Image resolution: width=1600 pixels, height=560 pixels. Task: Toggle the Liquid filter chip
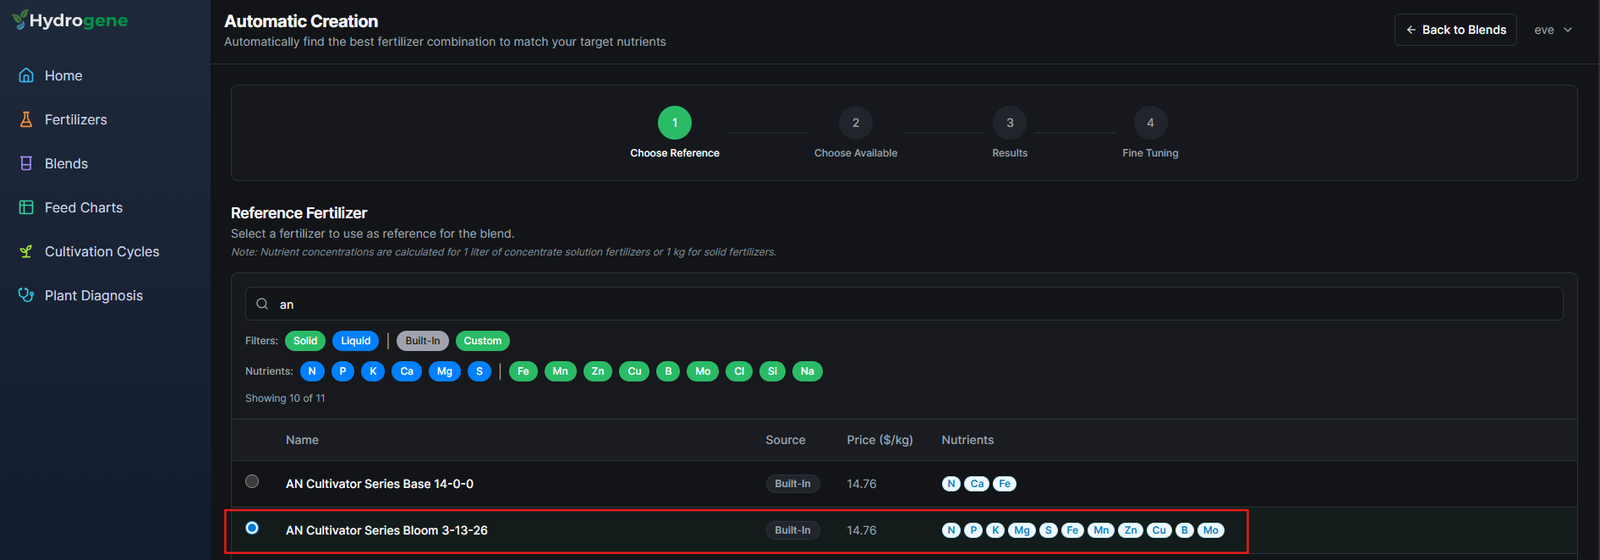(x=356, y=341)
